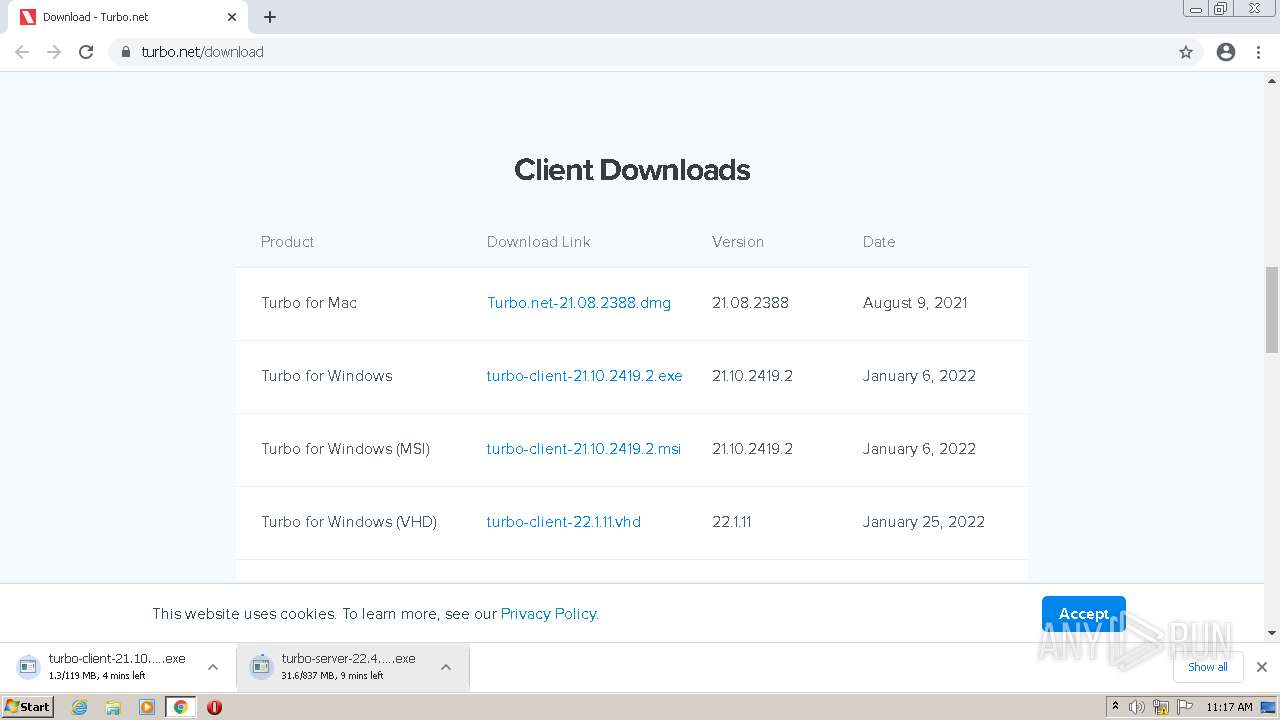Click the scrollbar up arrow
1280x720 pixels.
pyautogui.click(x=1272, y=80)
